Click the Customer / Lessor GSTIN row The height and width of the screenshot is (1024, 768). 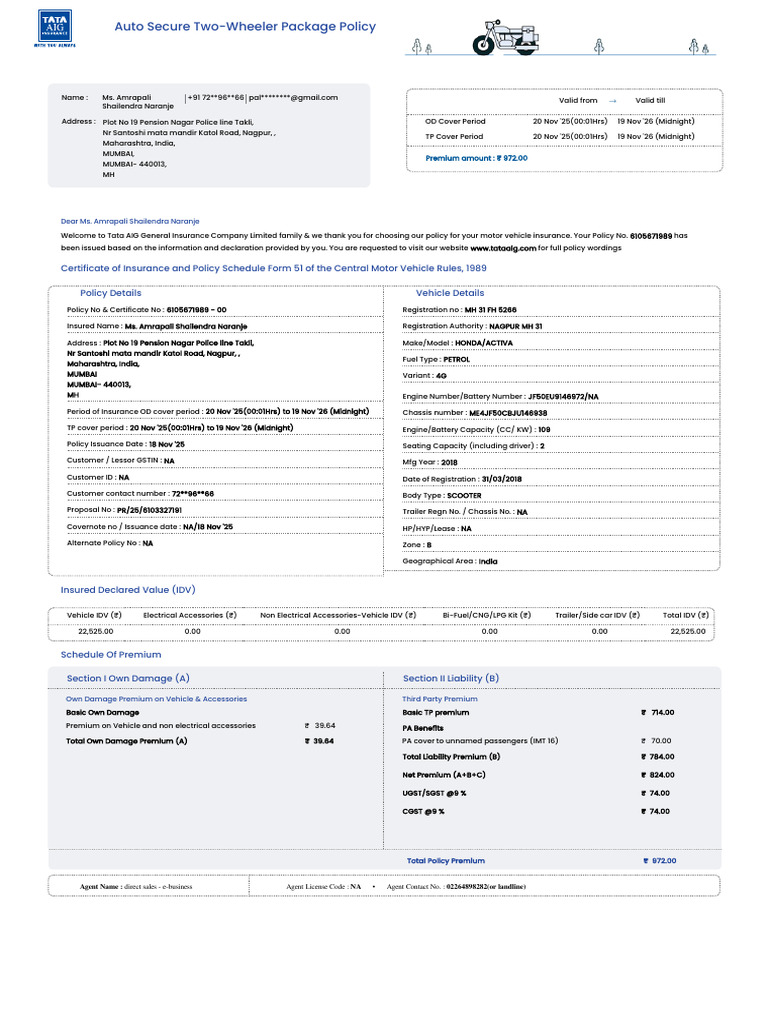coord(121,460)
